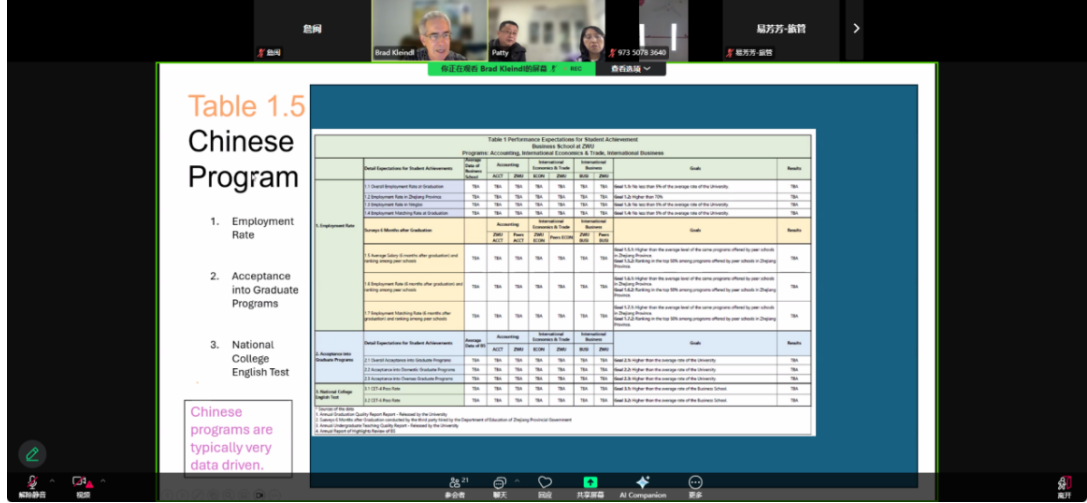Select the 973 5078 3640 participant tile
The height and width of the screenshot is (503, 1087).
pos(664,30)
